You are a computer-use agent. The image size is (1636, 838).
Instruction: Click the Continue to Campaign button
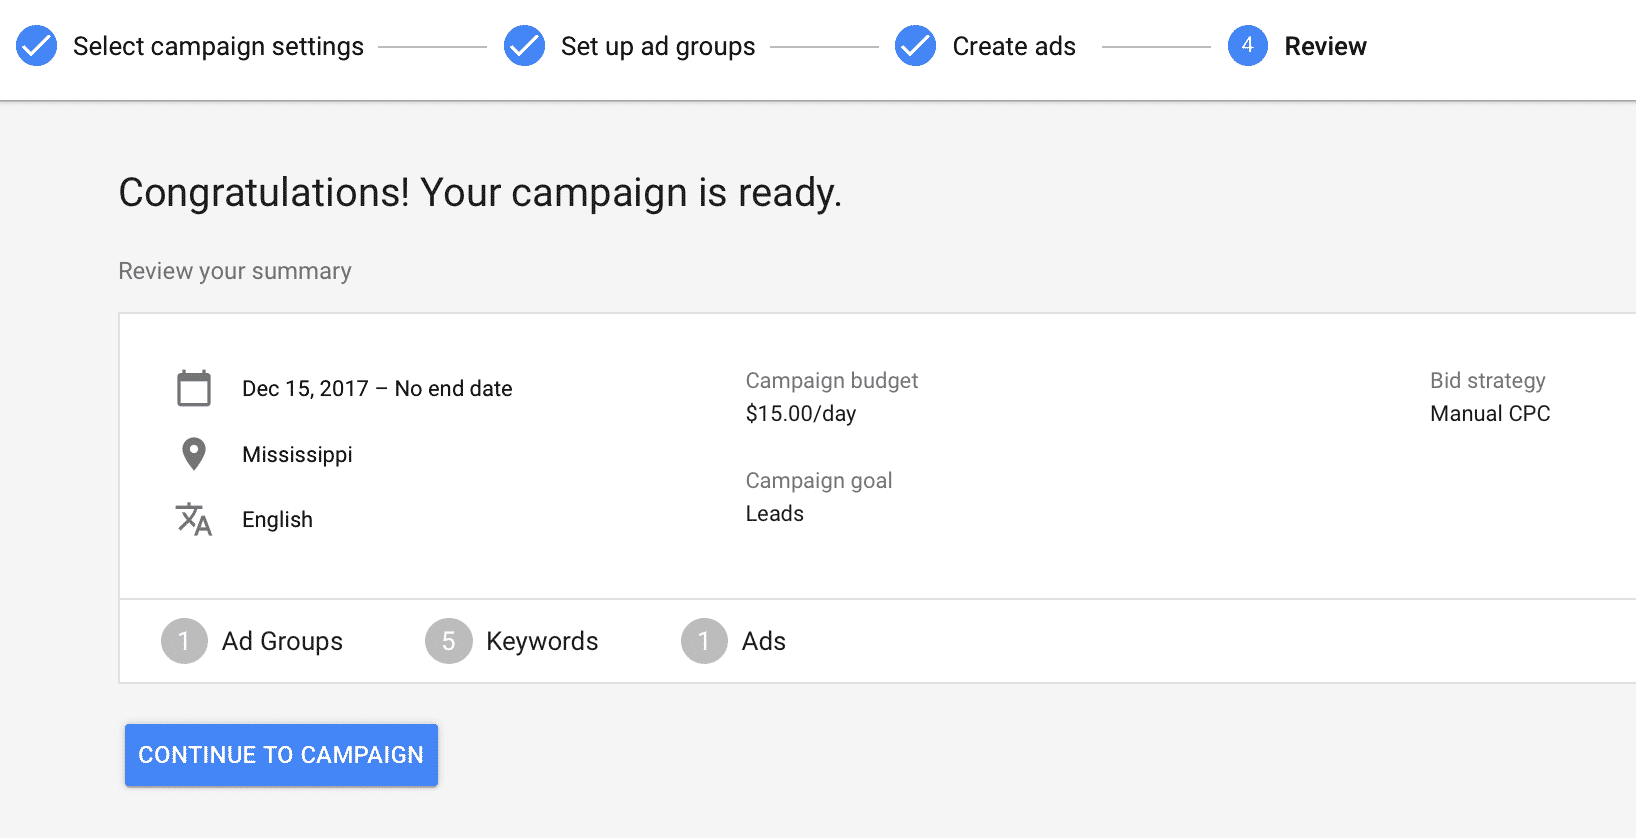[x=281, y=755]
